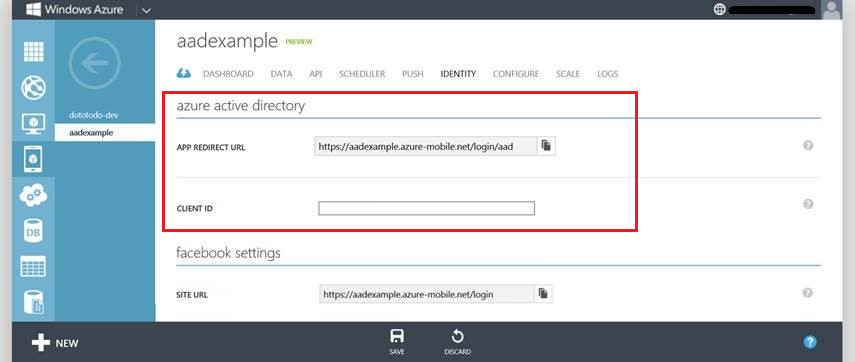Click the facebook settings heading
Screen dimensions: 855x362
click(x=228, y=253)
